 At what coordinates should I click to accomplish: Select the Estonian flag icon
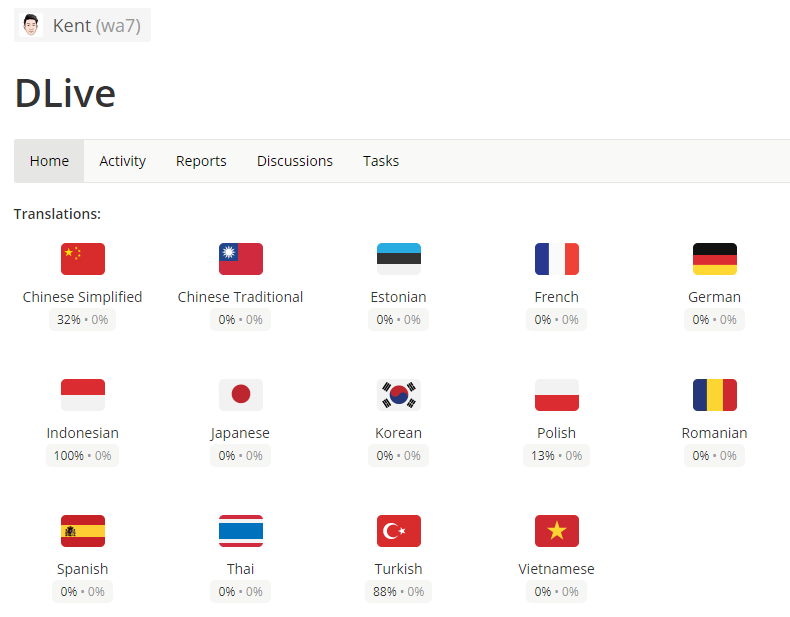pyautogui.click(x=399, y=259)
